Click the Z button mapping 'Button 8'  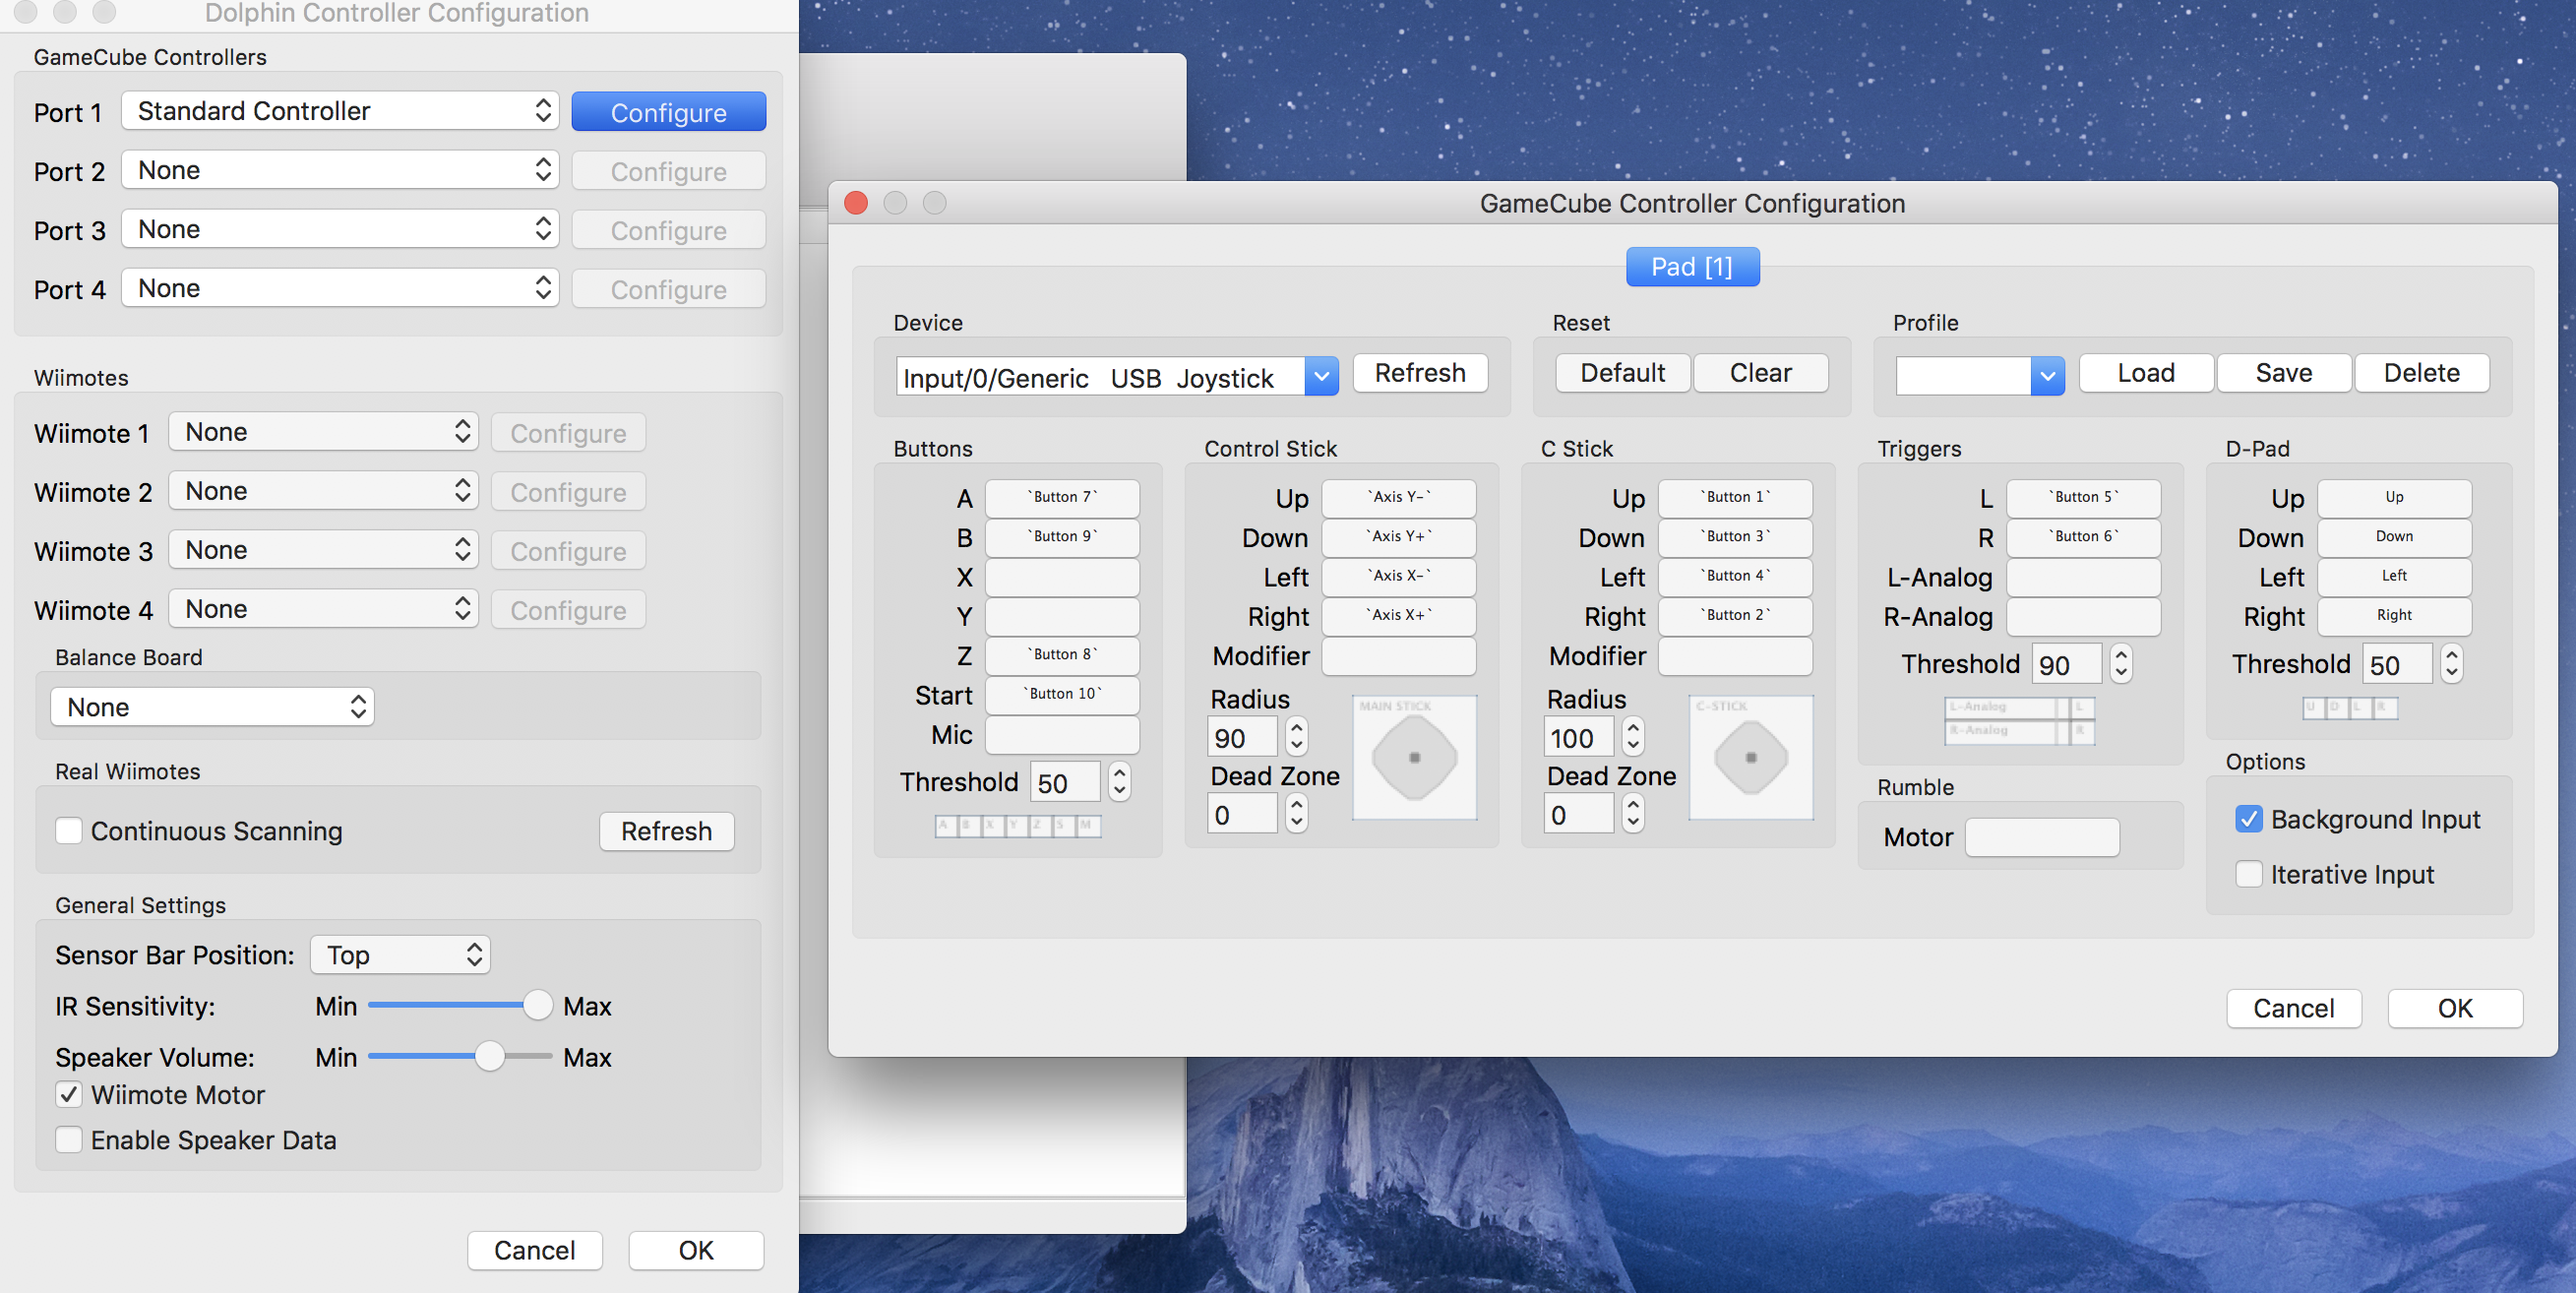pyautogui.click(x=1062, y=655)
